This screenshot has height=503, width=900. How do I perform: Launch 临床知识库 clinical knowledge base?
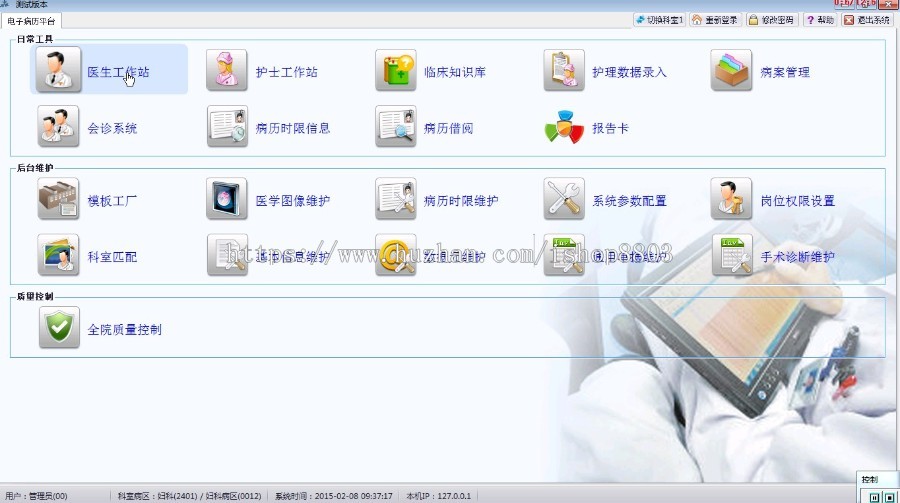tap(430, 70)
